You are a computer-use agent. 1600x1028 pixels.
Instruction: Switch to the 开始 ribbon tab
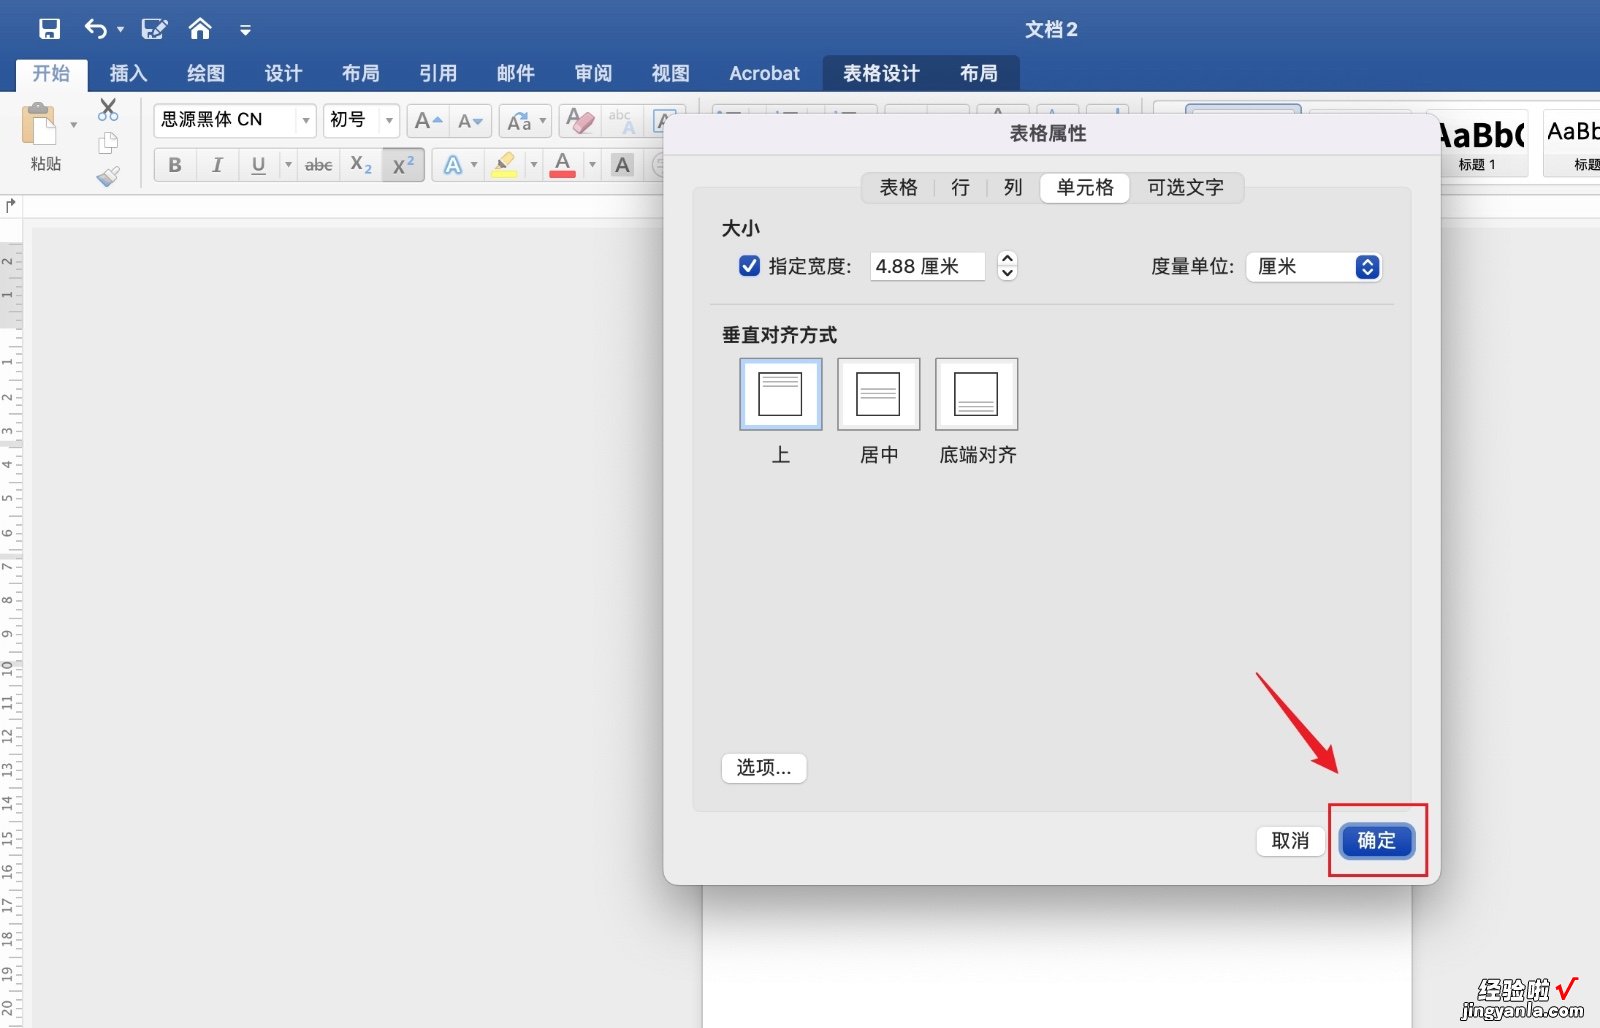51,74
